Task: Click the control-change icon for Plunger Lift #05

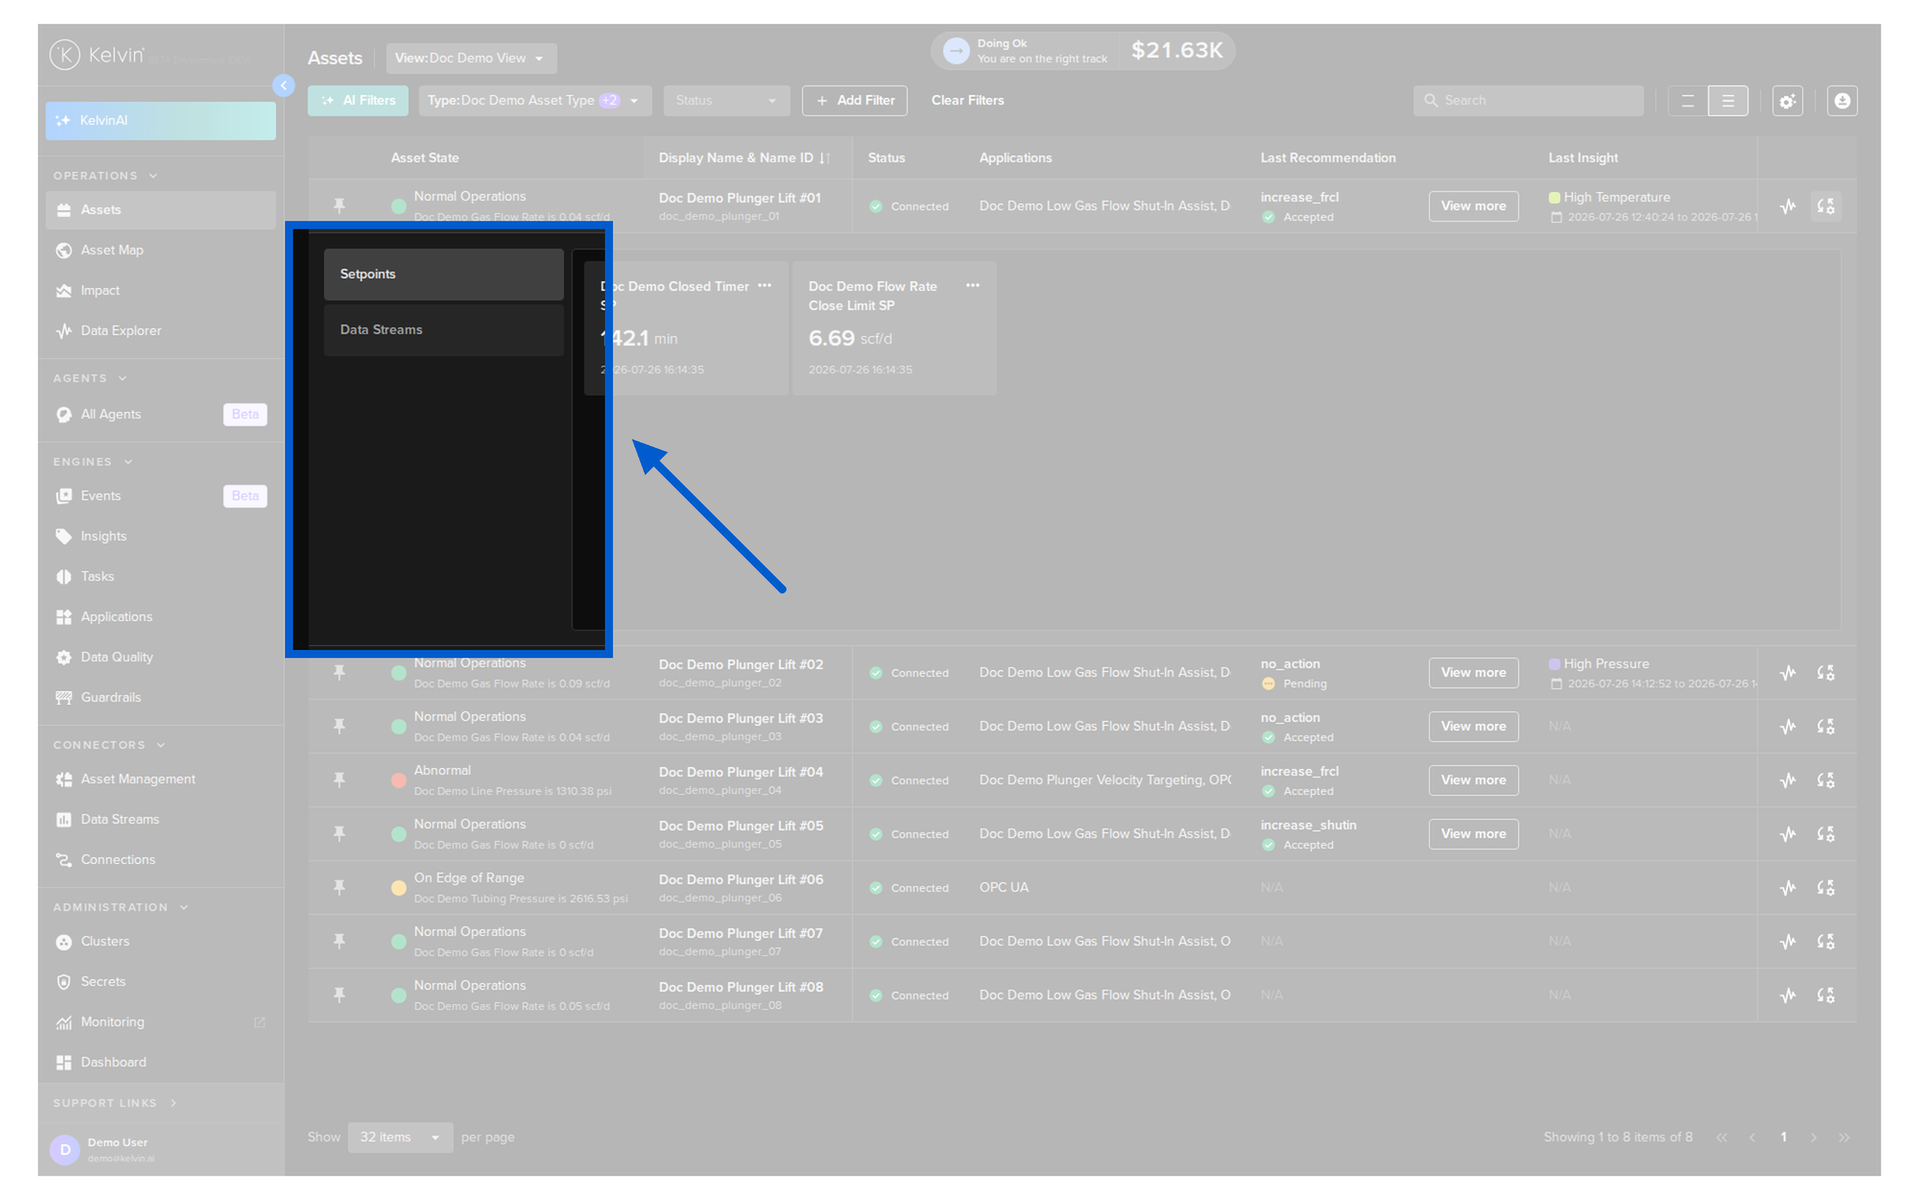Action: click(x=1826, y=834)
